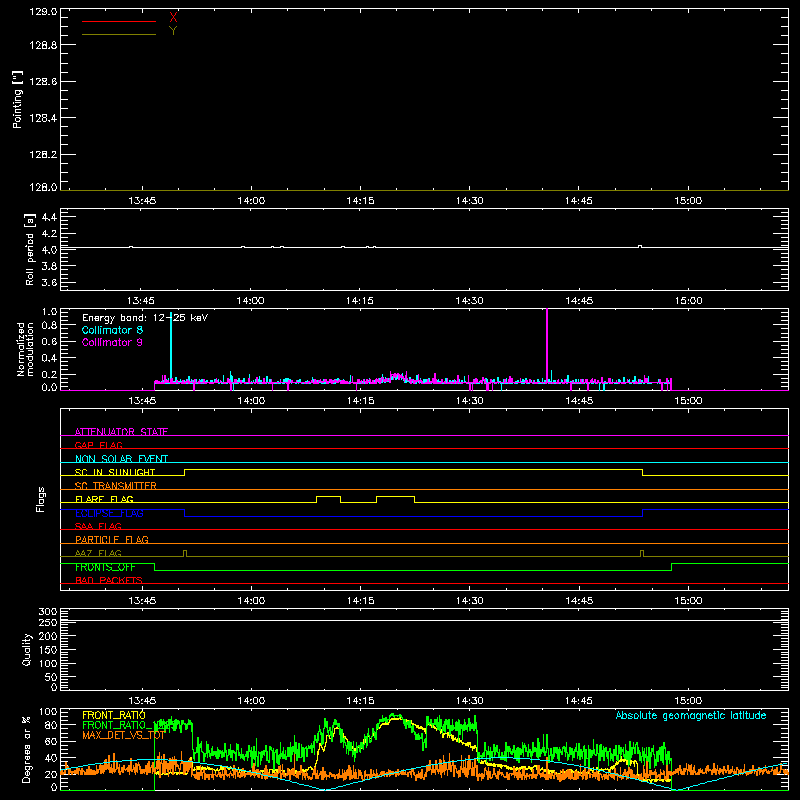Click the Absolute geomagnetic latitude label
Viewport: 800px width, 800px height.
point(691,715)
